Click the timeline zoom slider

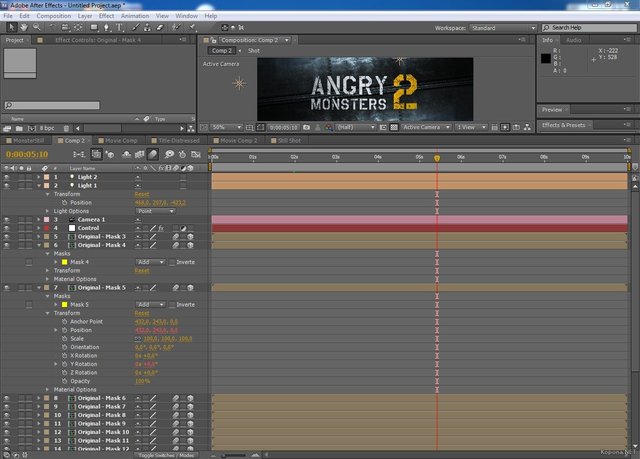[x=234, y=455]
